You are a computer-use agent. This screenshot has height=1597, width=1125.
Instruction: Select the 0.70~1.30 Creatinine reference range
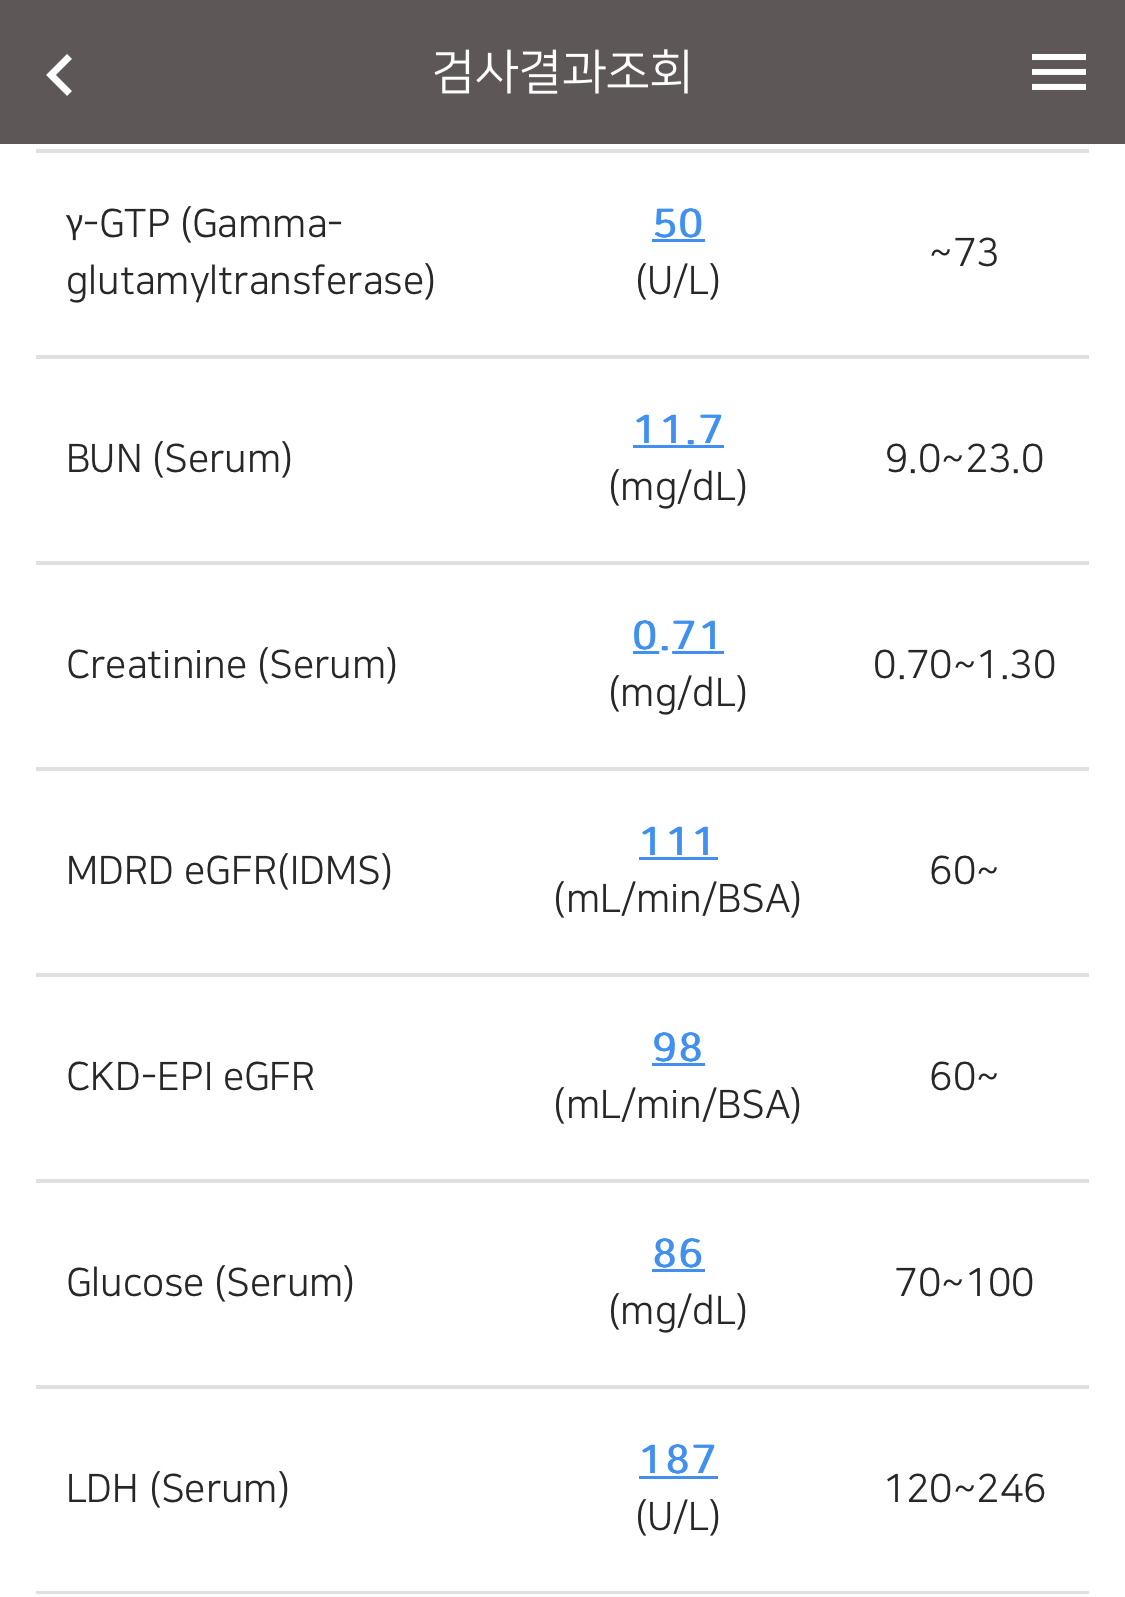point(964,665)
